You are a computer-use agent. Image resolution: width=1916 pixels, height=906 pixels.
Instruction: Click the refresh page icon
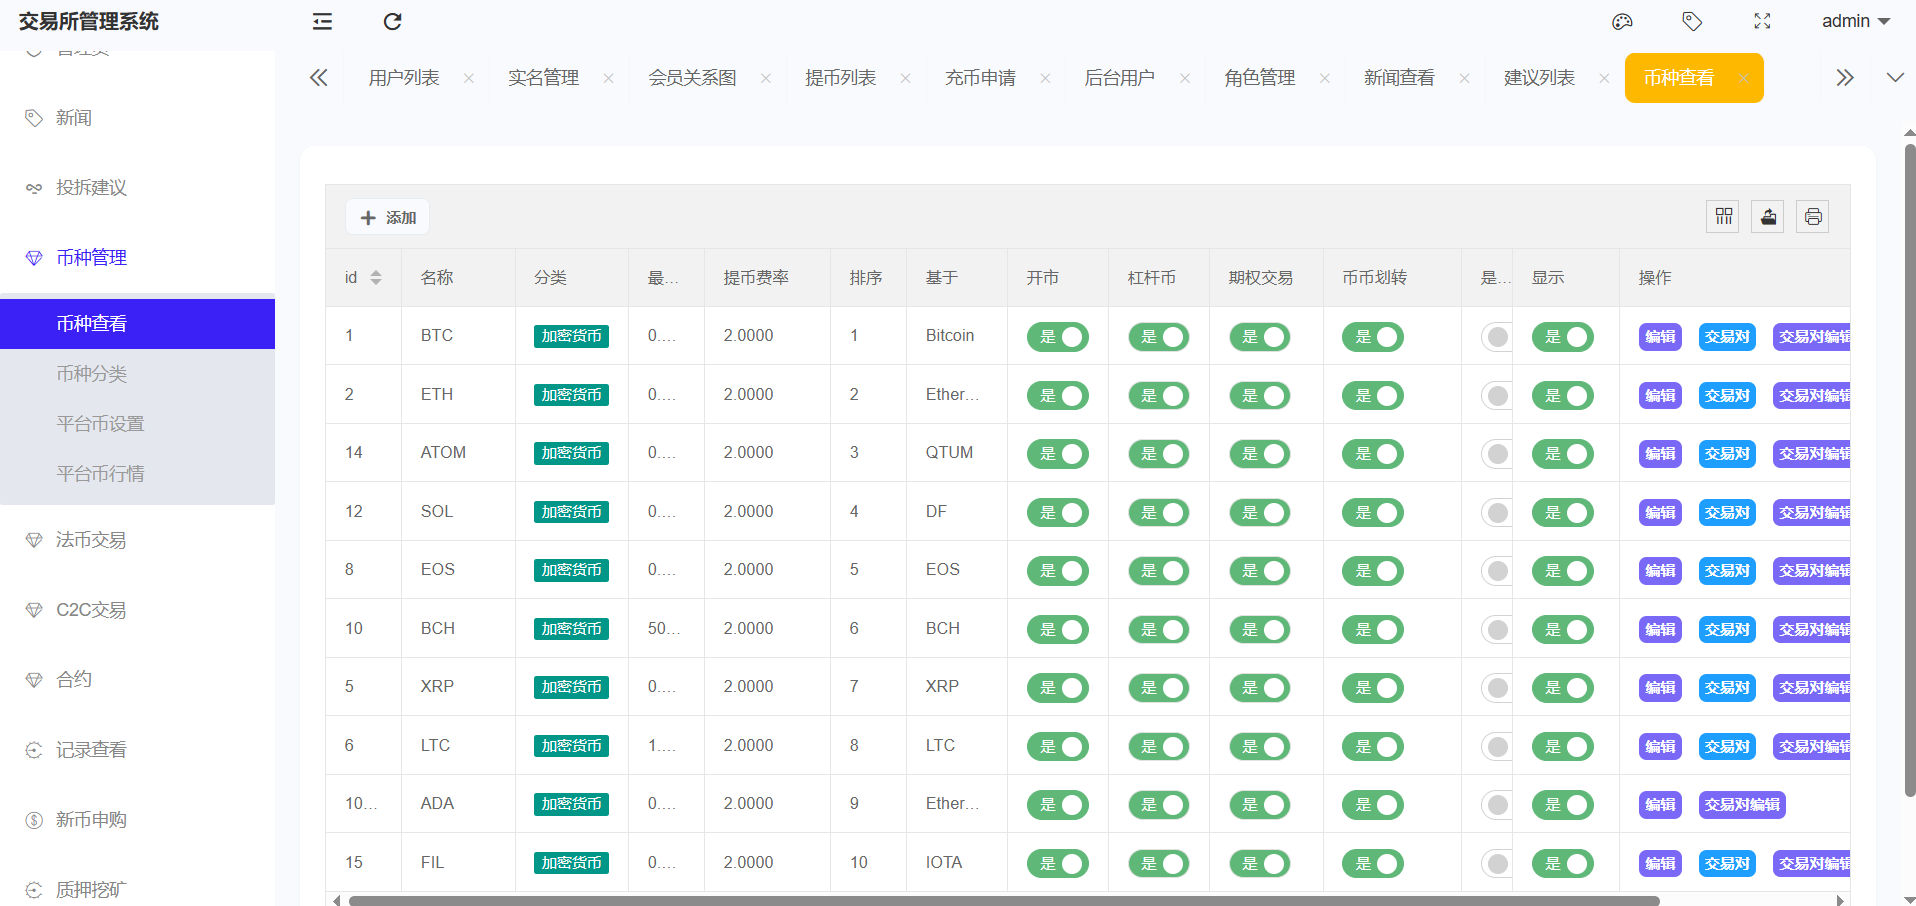(x=392, y=22)
